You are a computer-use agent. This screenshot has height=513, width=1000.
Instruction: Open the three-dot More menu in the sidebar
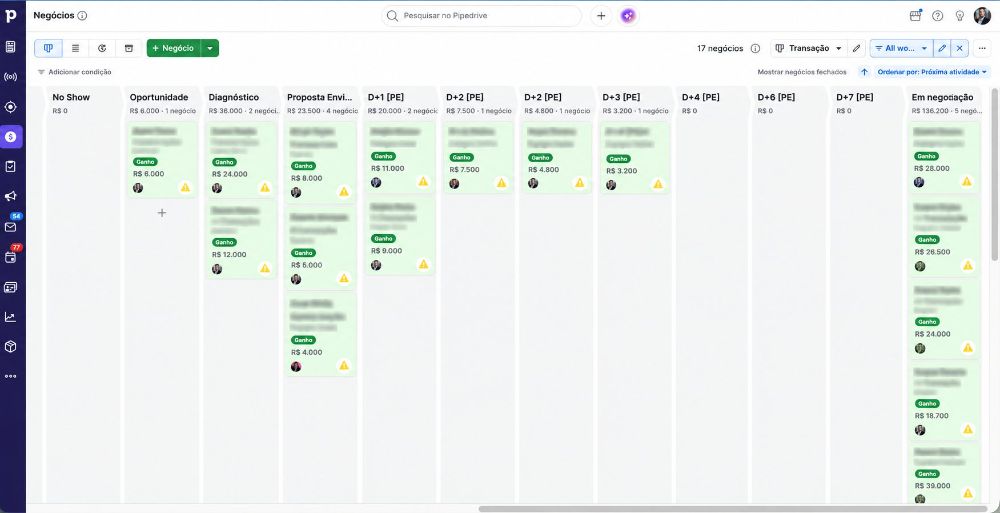coord(11,376)
